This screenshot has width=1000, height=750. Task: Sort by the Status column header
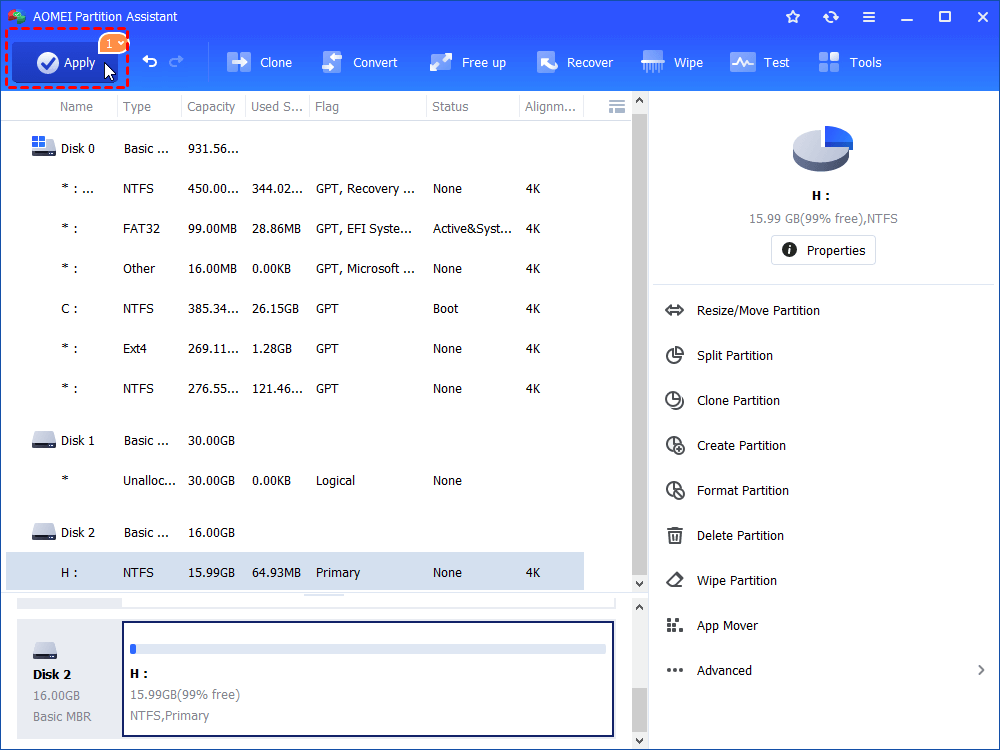[450, 107]
